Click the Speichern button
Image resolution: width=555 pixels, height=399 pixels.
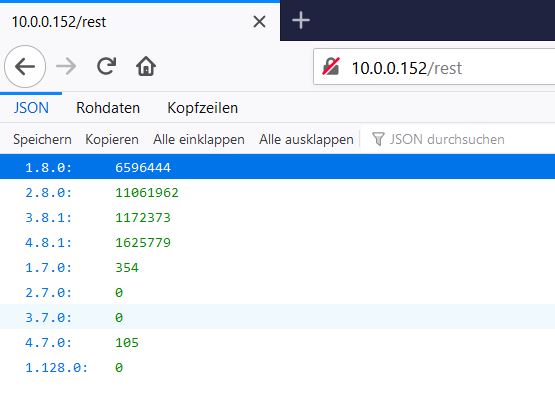[x=42, y=139]
